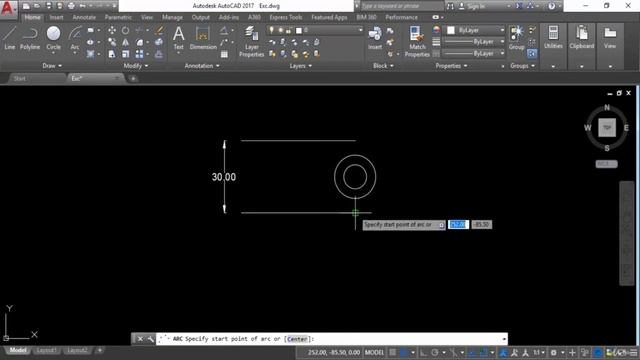Toggle polar tracking in status bar
Screen dimensions: 640x360
click(x=435, y=352)
